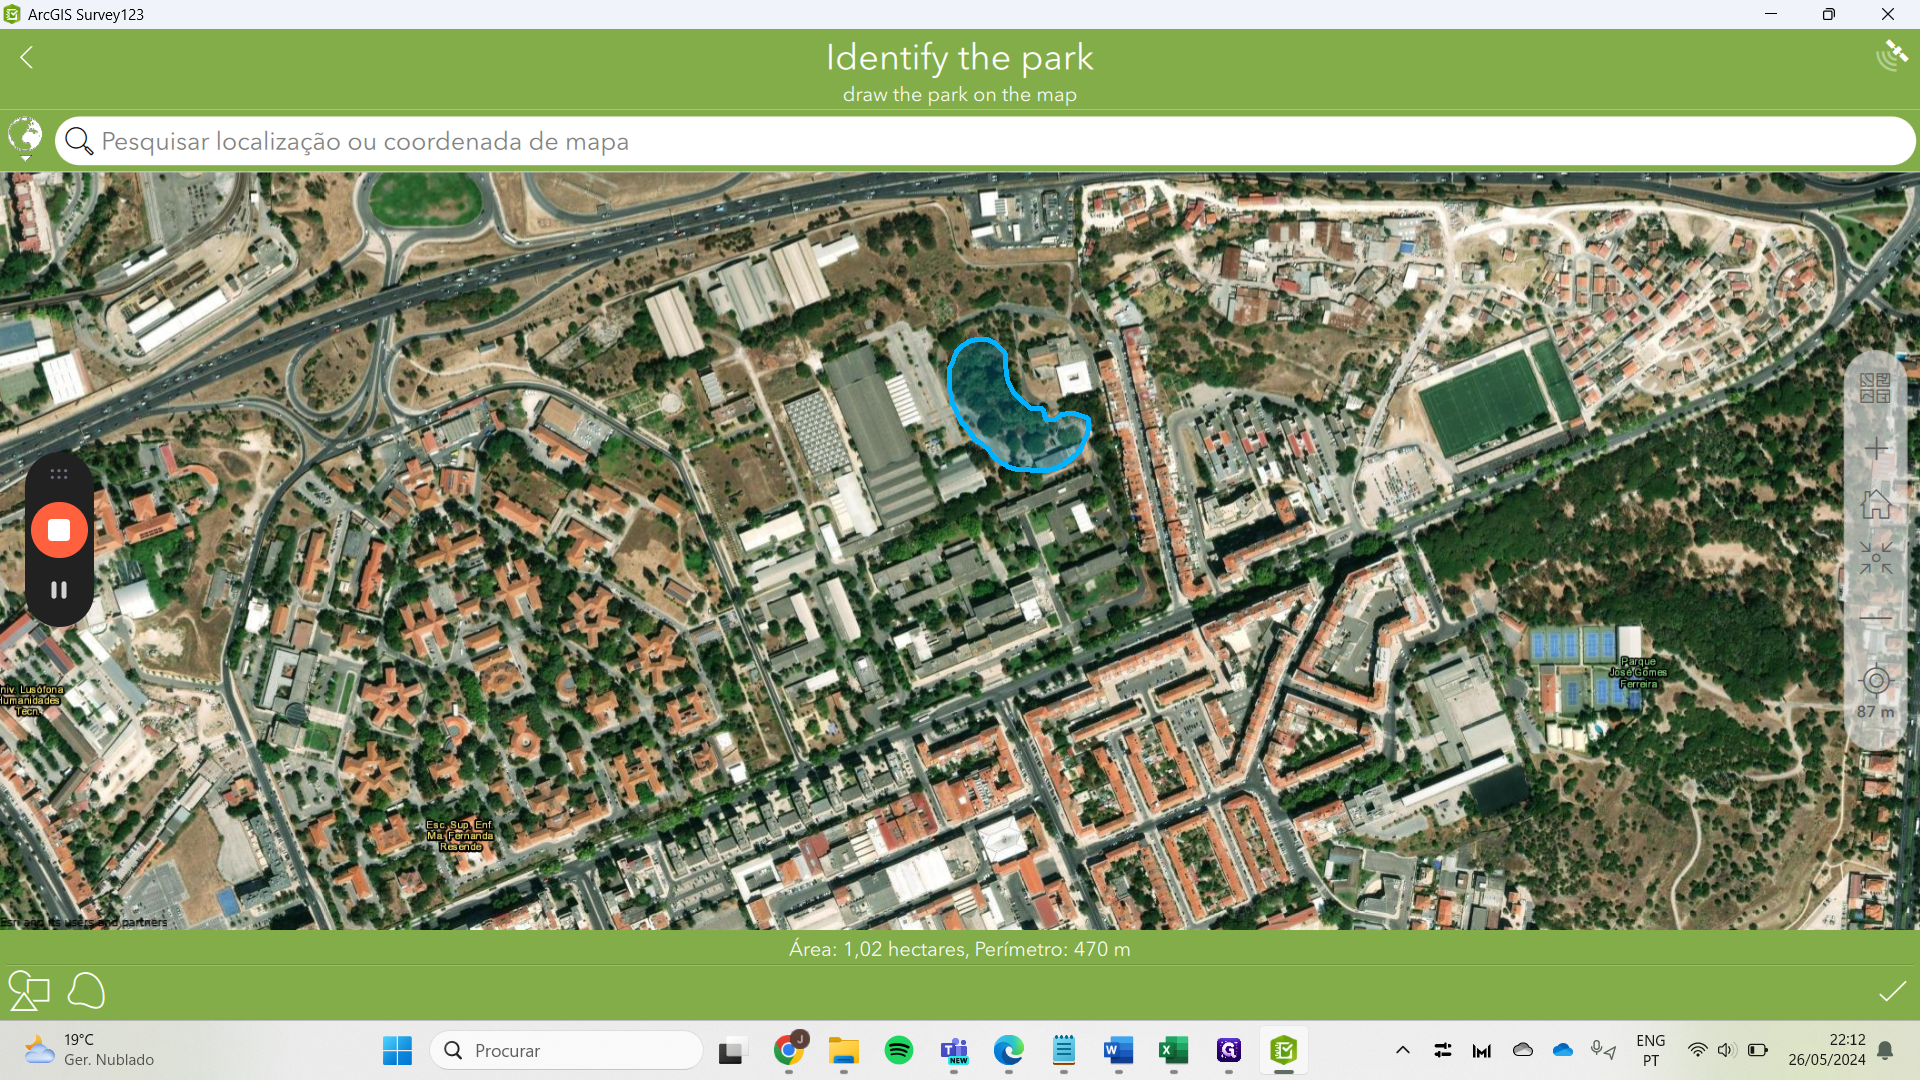Go back with the left arrow
The height and width of the screenshot is (1080, 1920).
[27, 58]
